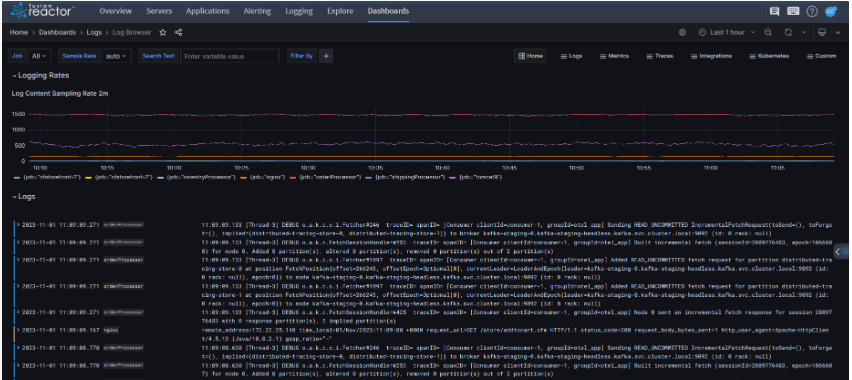852x380 pixels.
Task: Open the Metrics dashboard list
Action: point(614,56)
